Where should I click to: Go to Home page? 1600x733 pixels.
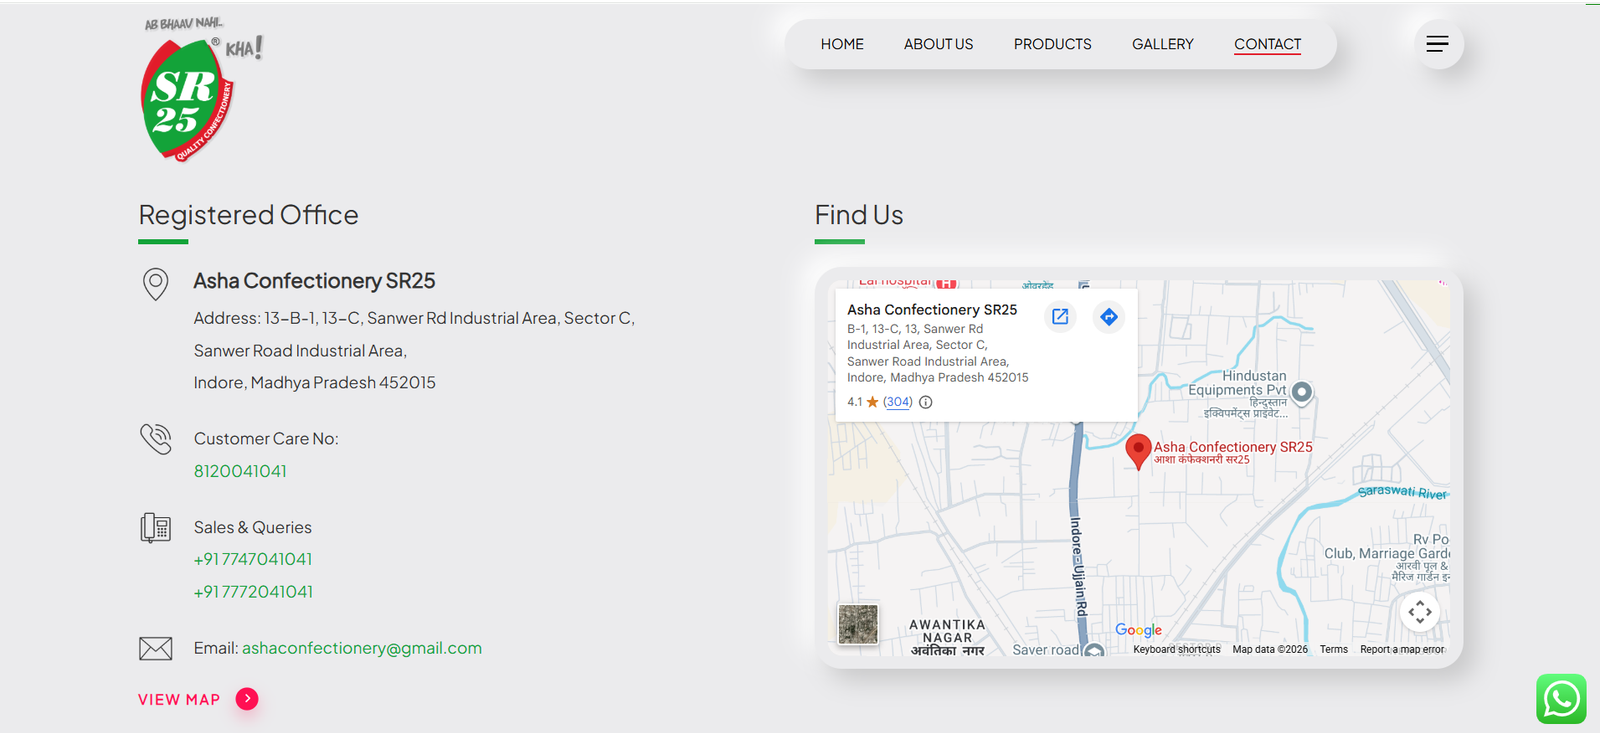pyautogui.click(x=842, y=44)
